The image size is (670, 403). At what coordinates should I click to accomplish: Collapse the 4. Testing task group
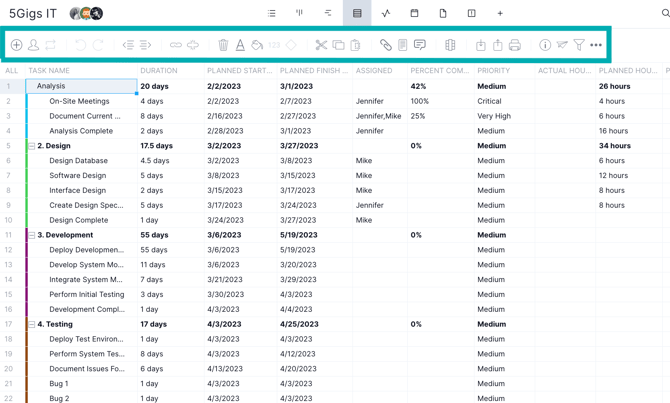[x=32, y=325]
